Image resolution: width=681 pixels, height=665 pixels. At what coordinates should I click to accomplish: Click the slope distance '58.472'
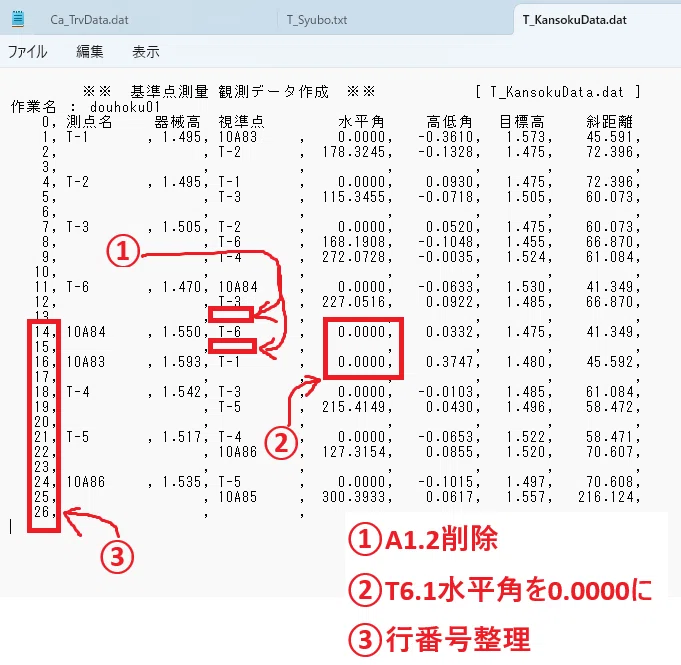click(x=610, y=407)
